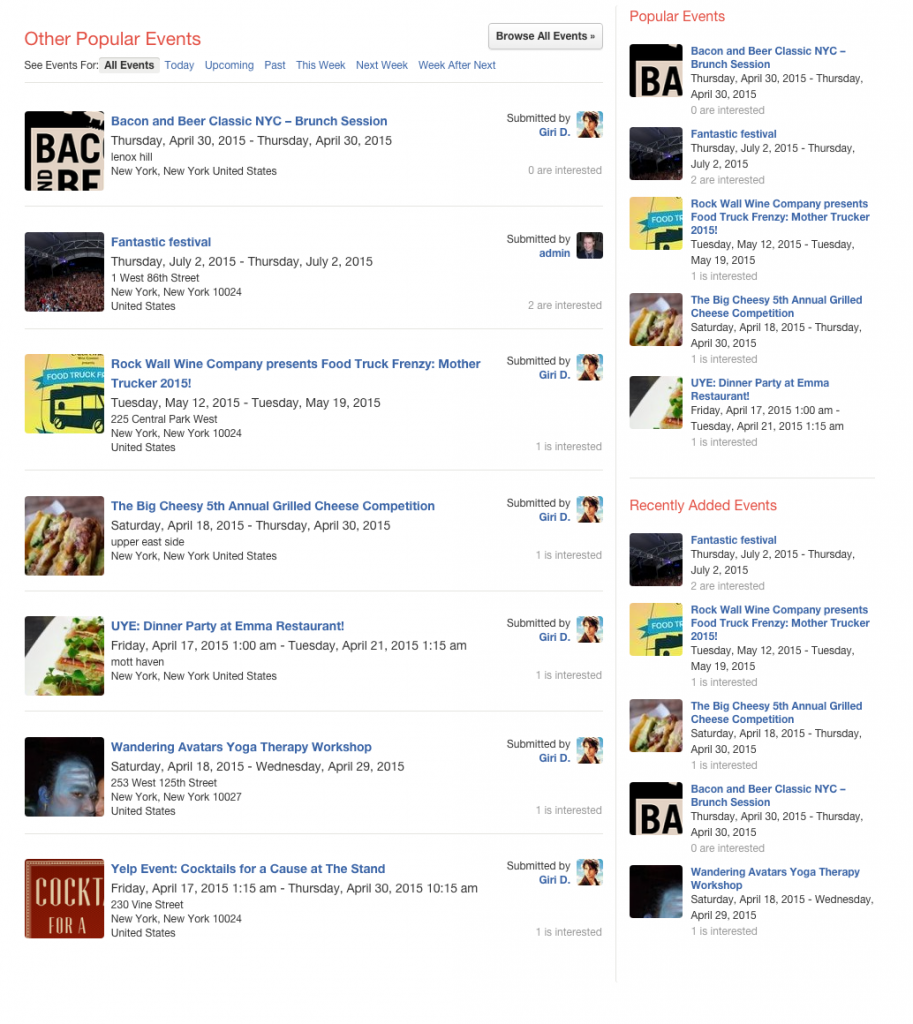Screen dimensions: 913x1024
Task: Open submitter link Giri D. on Bacon event
Action: [x=554, y=132]
